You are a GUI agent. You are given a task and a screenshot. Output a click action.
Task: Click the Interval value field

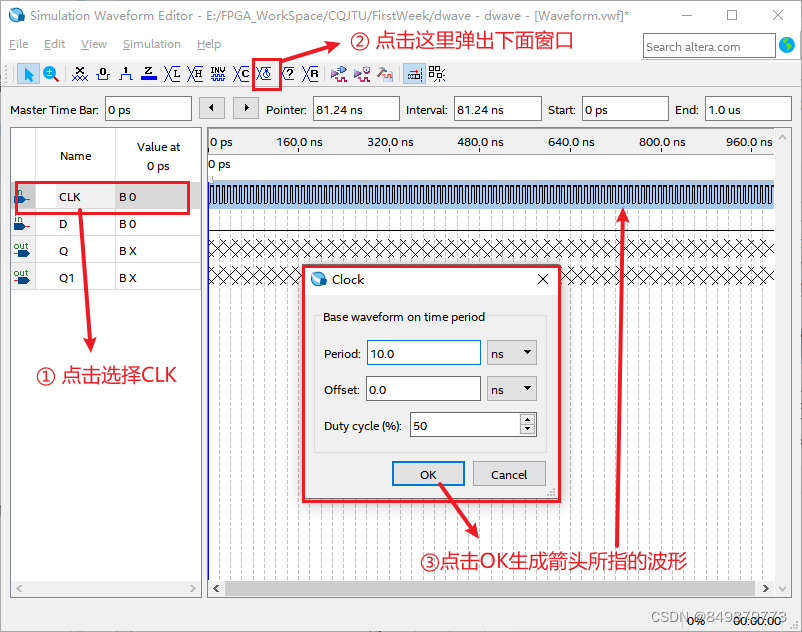[x=498, y=109]
